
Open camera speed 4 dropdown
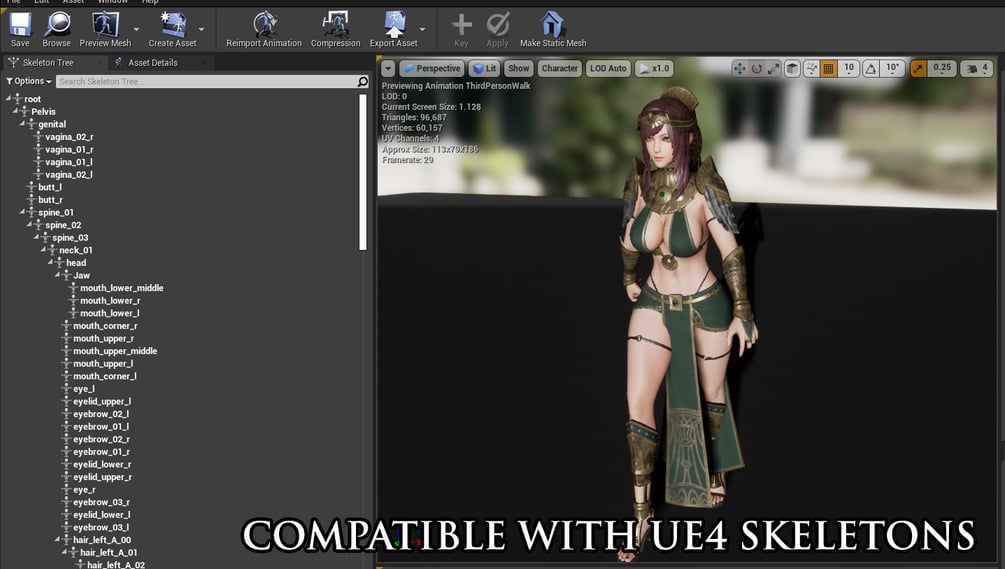click(x=985, y=69)
